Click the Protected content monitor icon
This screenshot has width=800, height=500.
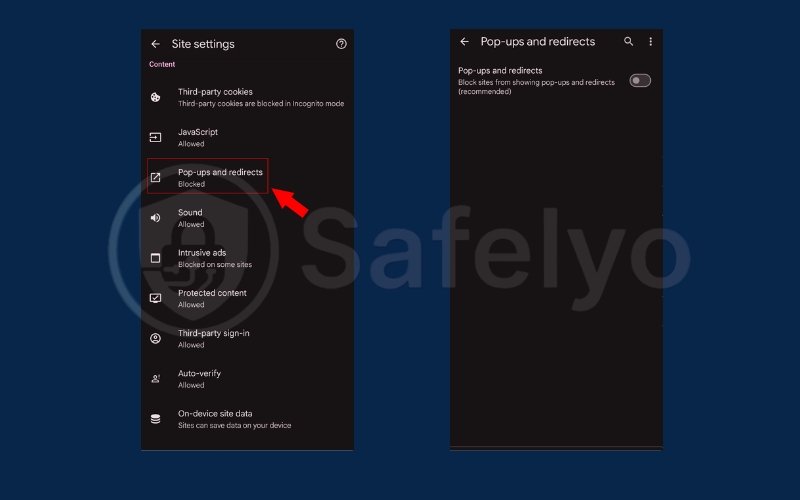(156, 298)
